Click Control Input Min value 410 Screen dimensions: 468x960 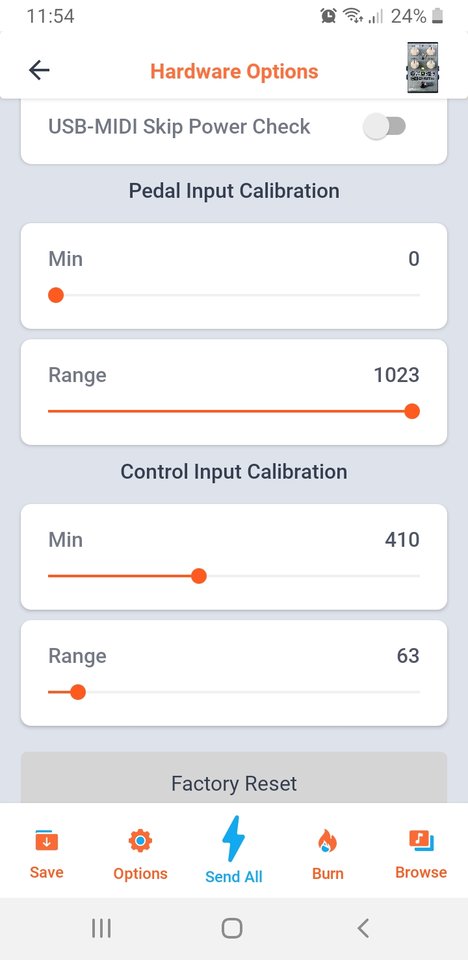coord(402,540)
